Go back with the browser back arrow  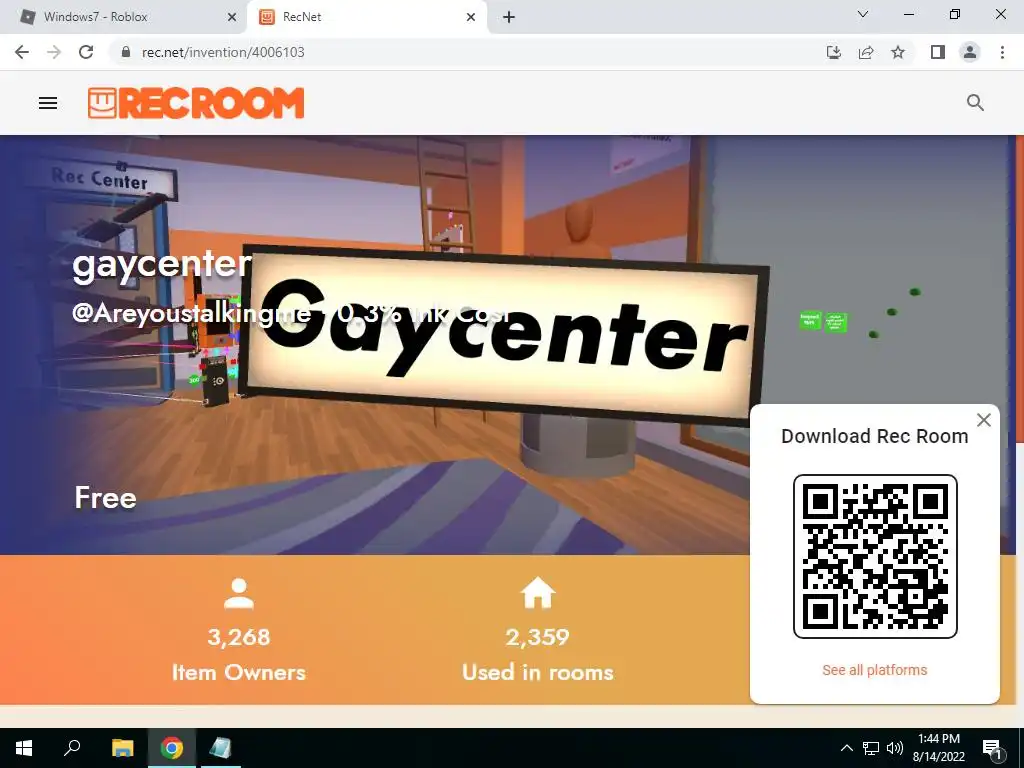(x=22, y=52)
